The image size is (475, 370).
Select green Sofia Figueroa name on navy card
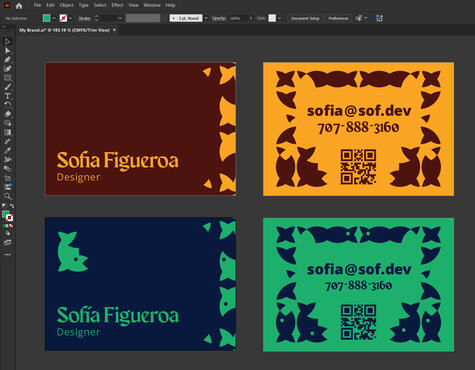click(118, 315)
